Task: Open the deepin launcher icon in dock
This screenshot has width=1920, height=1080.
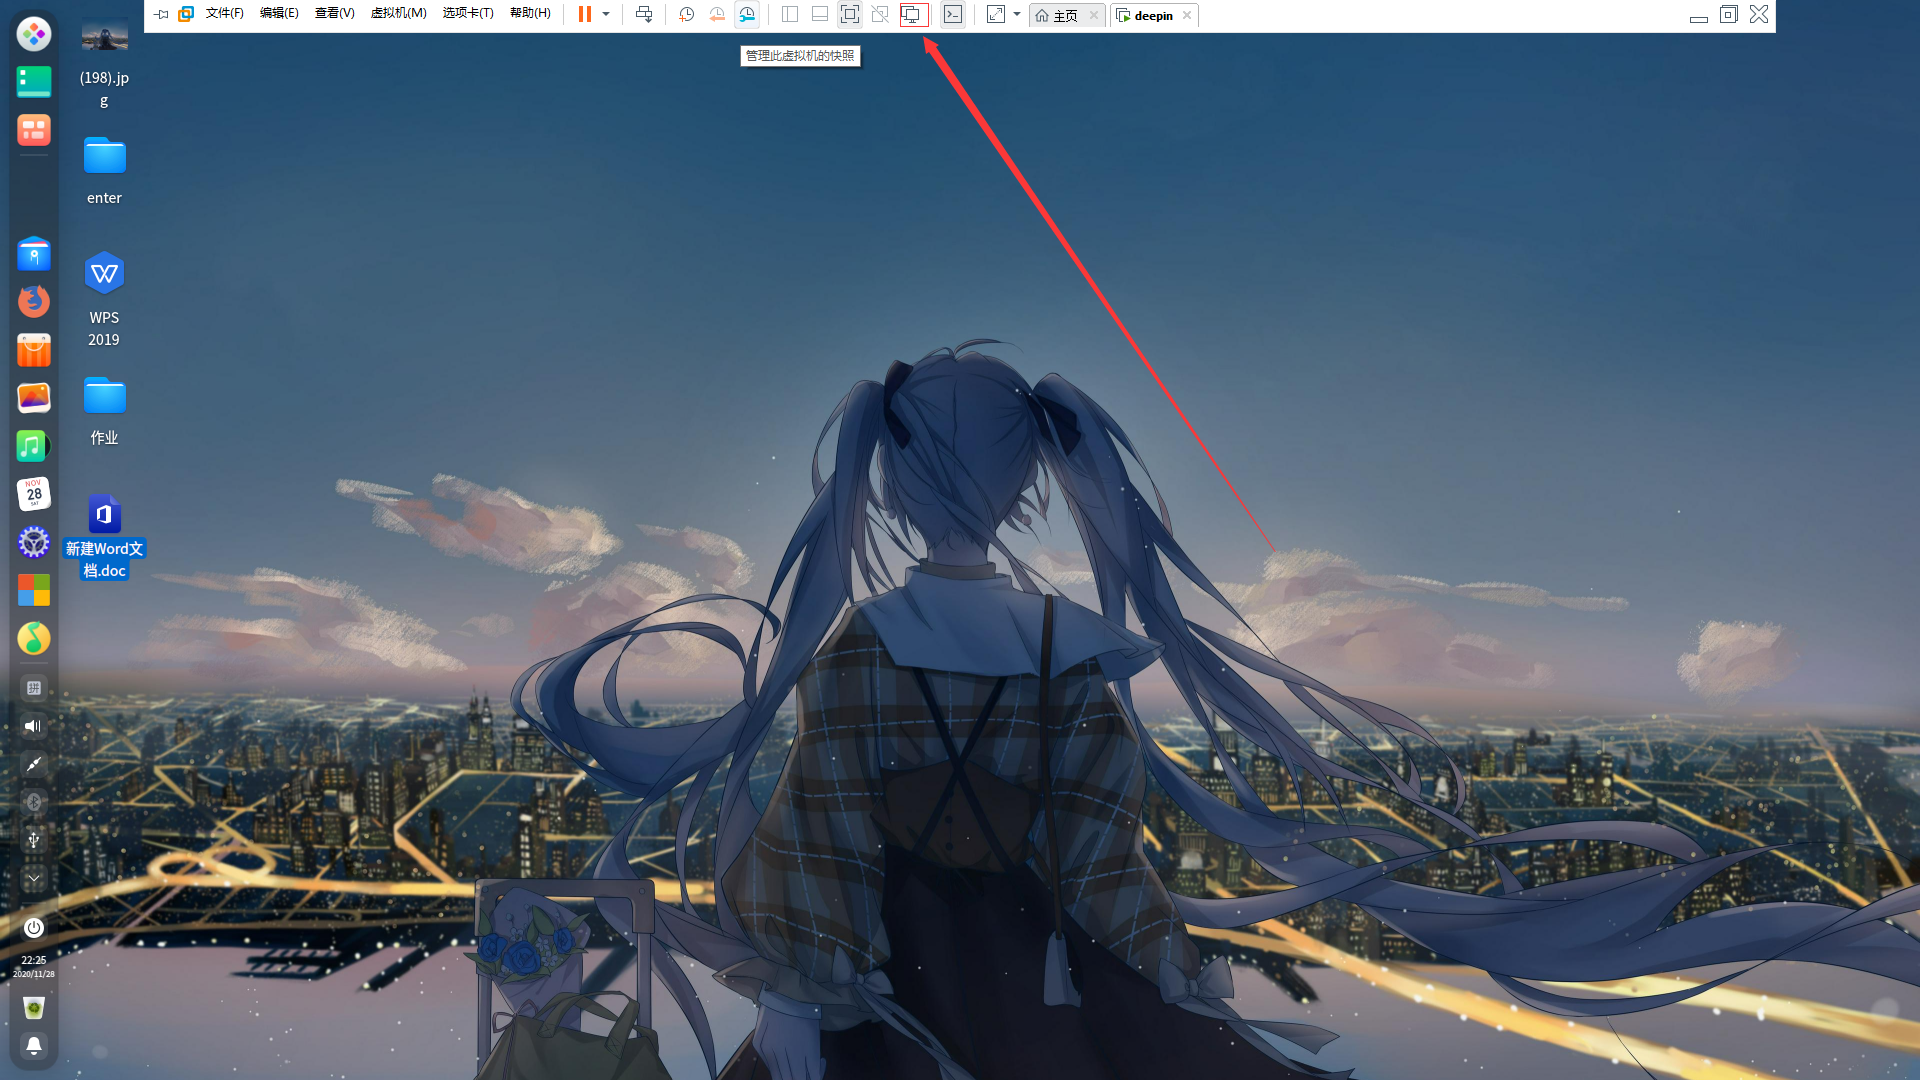Action: [x=34, y=34]
